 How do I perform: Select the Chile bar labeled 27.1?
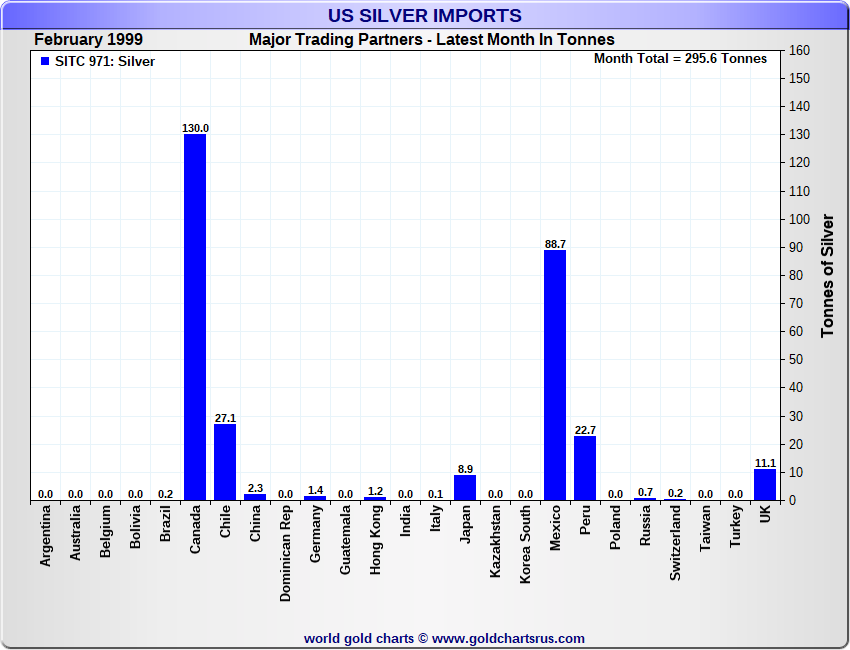click(x=225, y=462)
